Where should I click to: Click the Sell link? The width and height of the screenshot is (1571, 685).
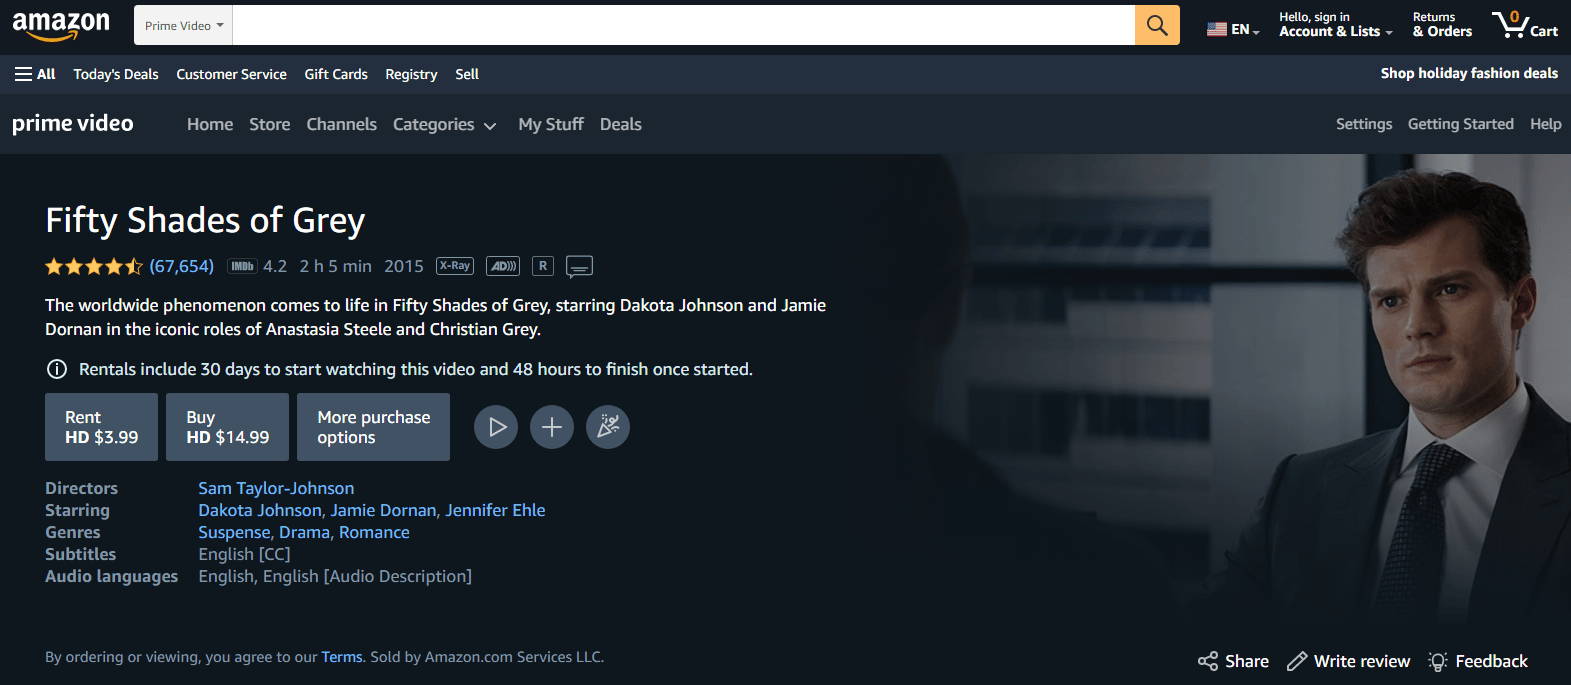coord(467,74)
